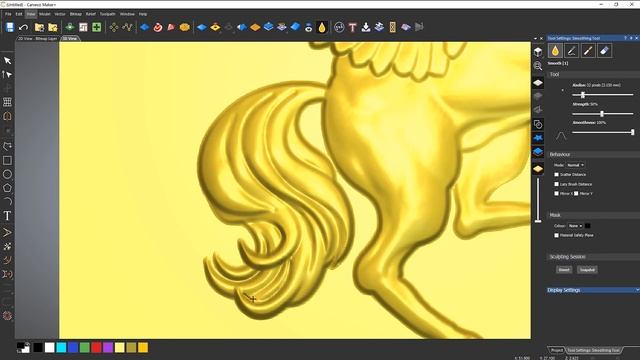Select the arc drawing tool
The width and height of the screenshot is (640, 360).
7,201
